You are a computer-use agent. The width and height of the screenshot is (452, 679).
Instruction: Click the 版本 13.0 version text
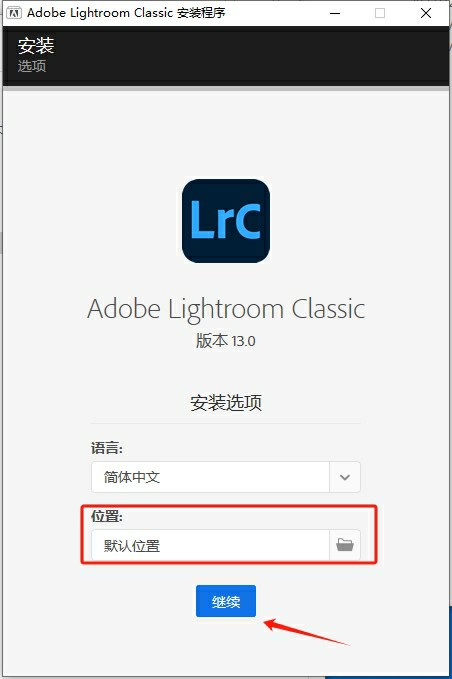[x=226, y=341]
